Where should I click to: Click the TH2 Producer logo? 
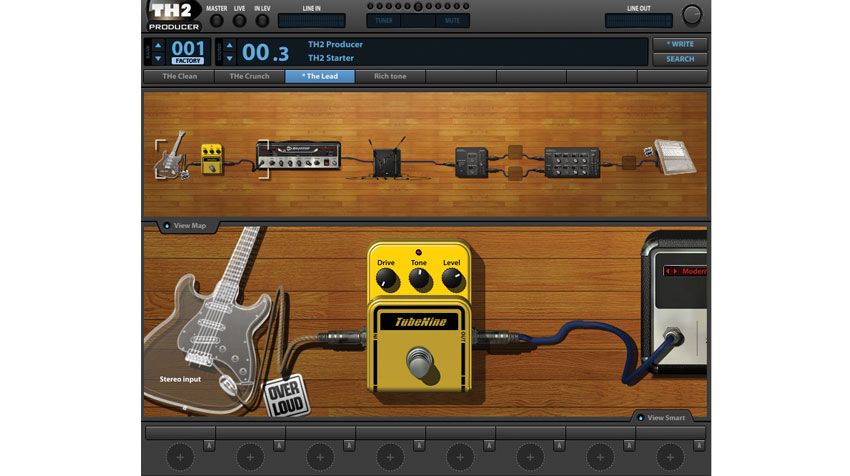coord(174,16)
